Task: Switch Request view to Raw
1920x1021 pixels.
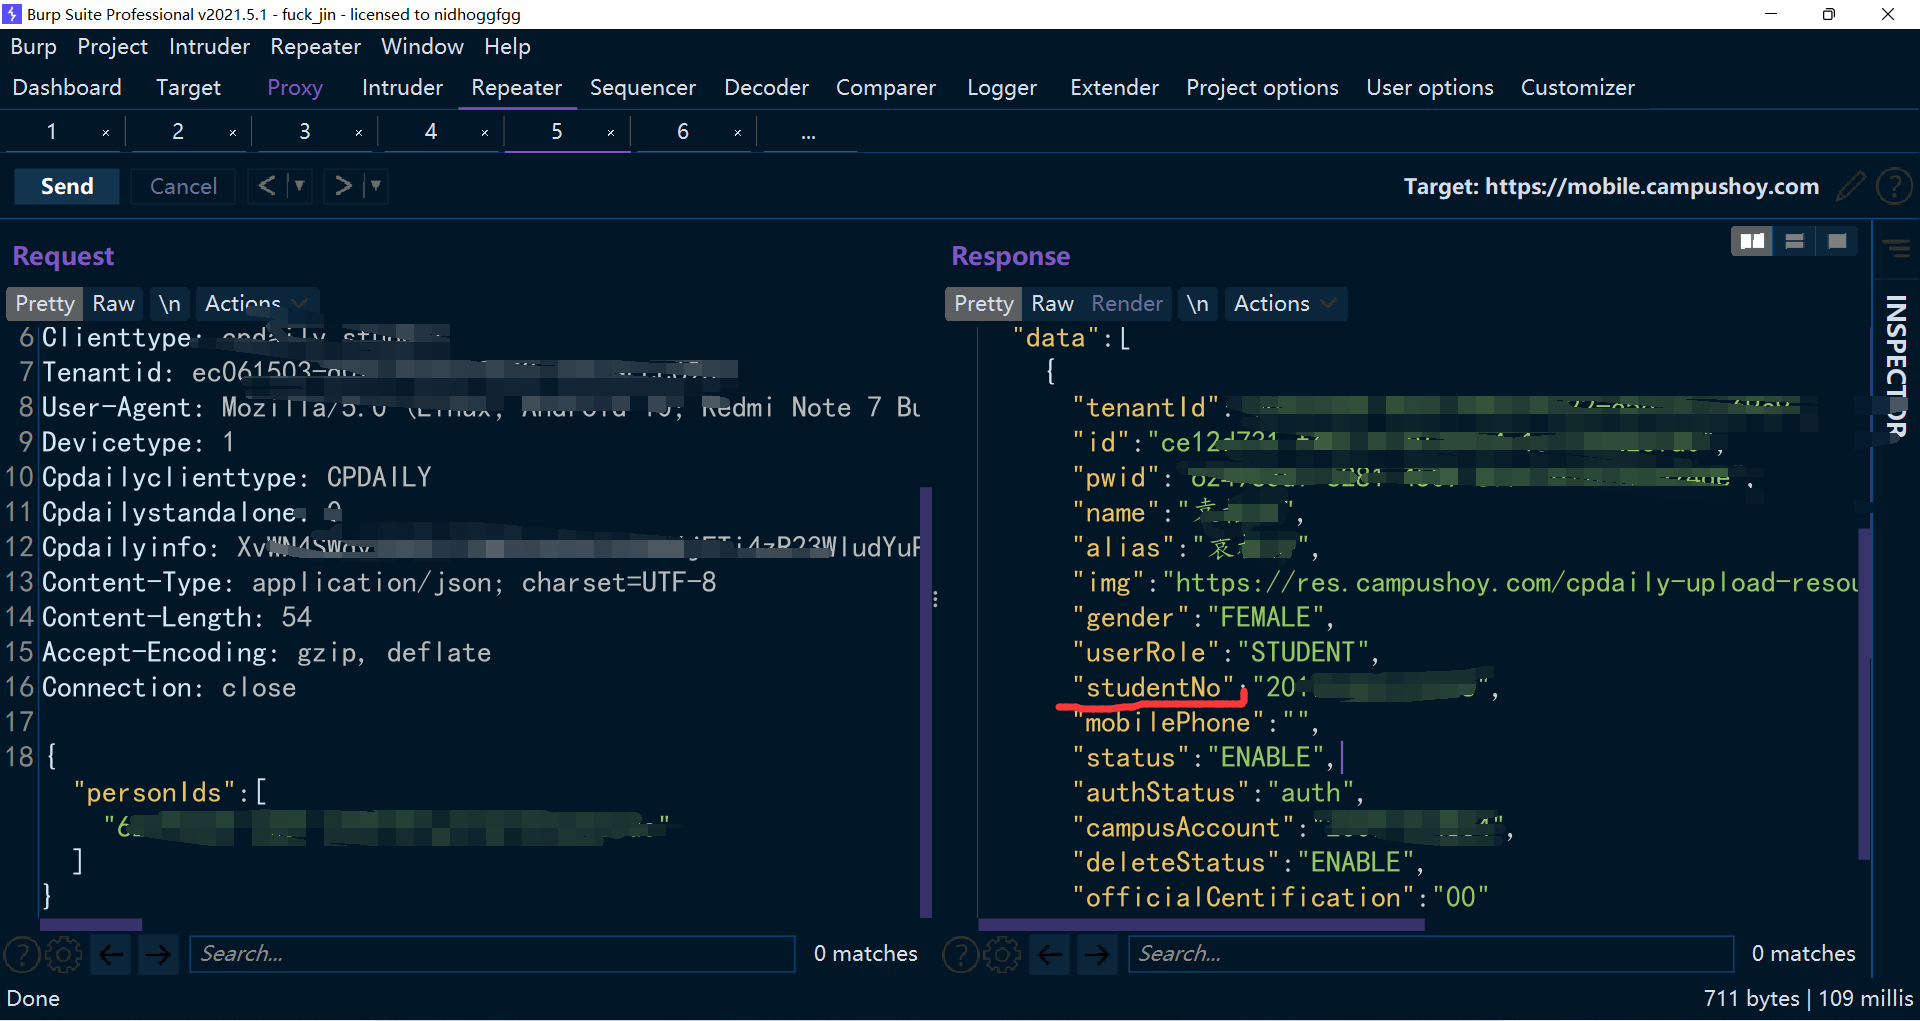Action: point(113,304)
